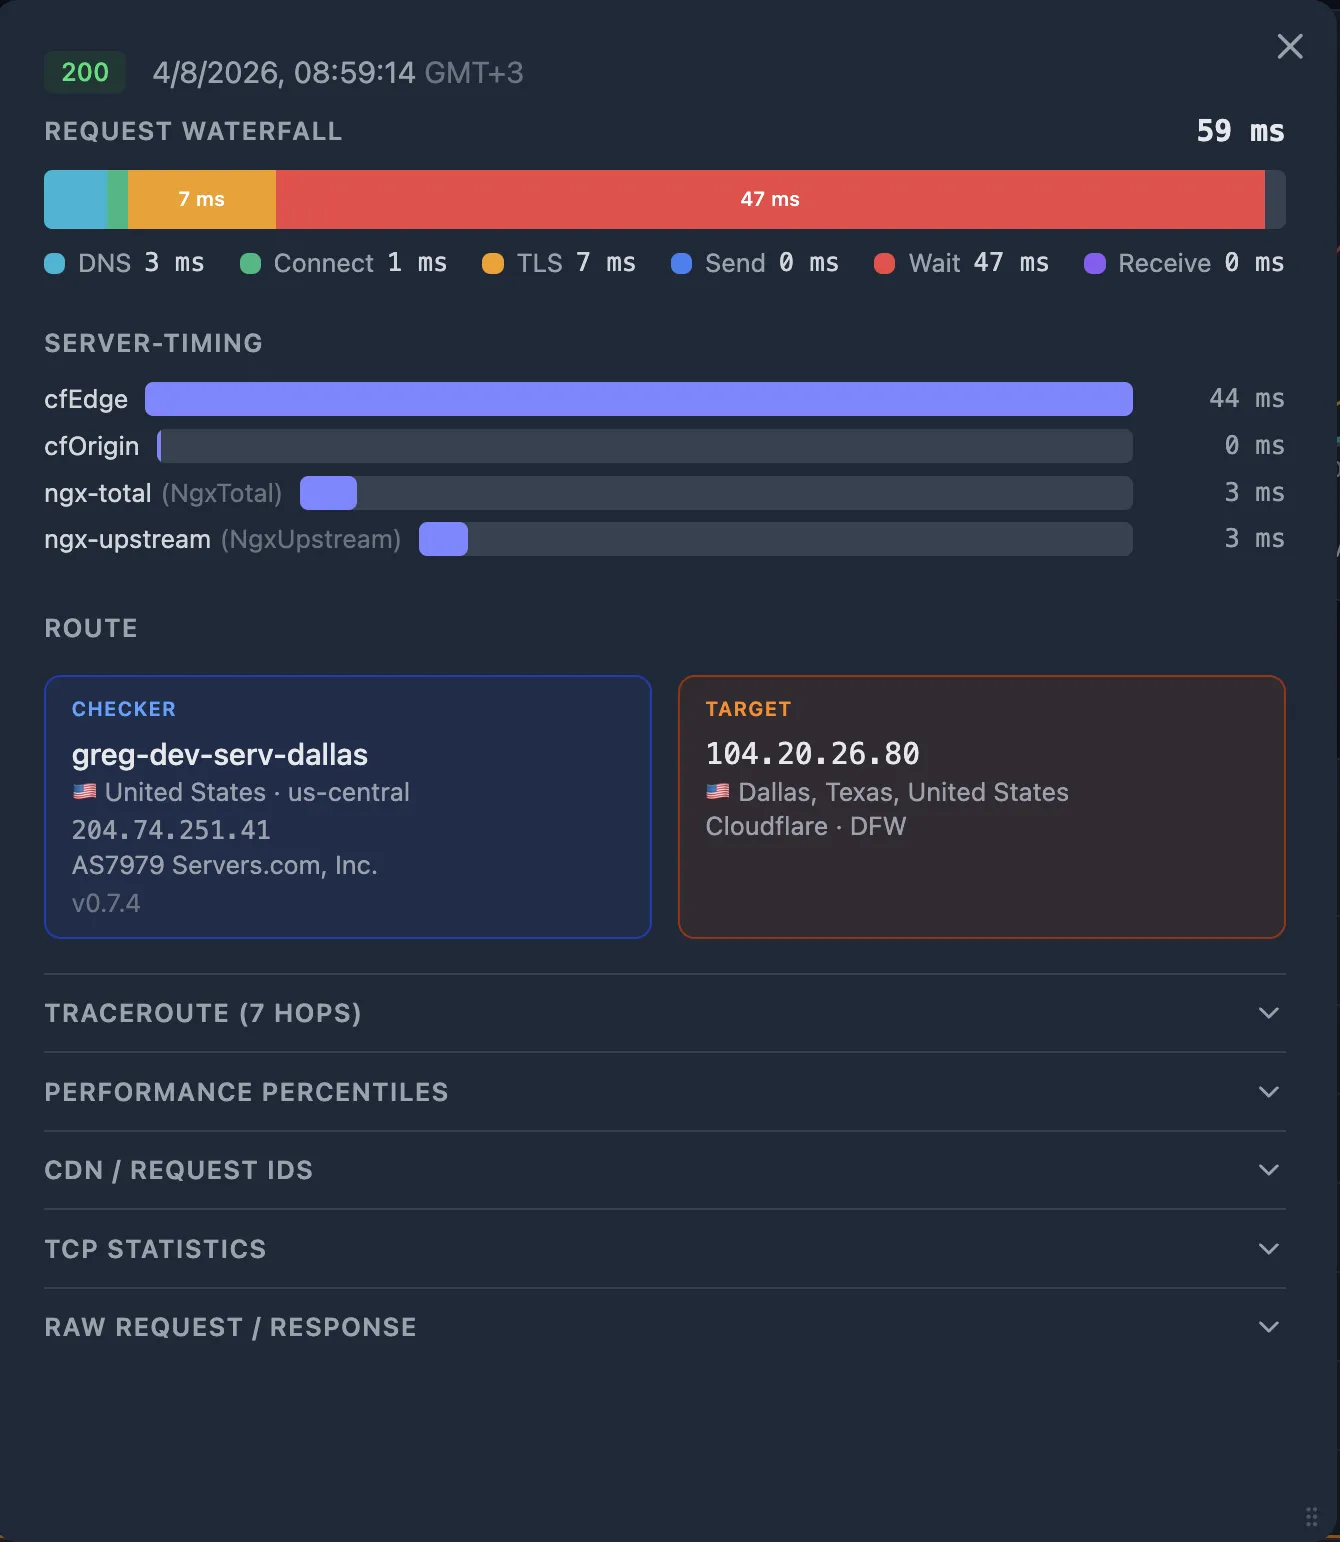Click the Receive legend icon
The image size is (1340, 1542).
pyautogui.click(x=1095, y=263)
